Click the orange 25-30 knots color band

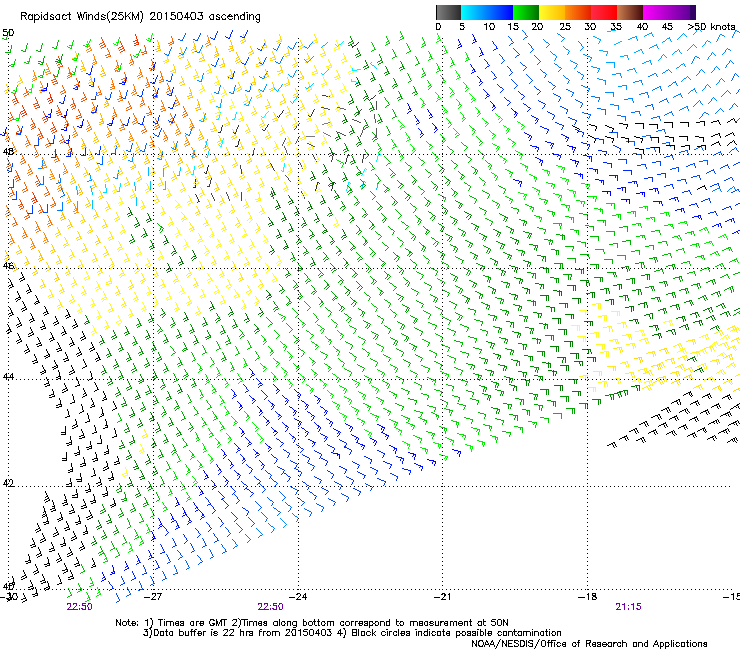578,12
